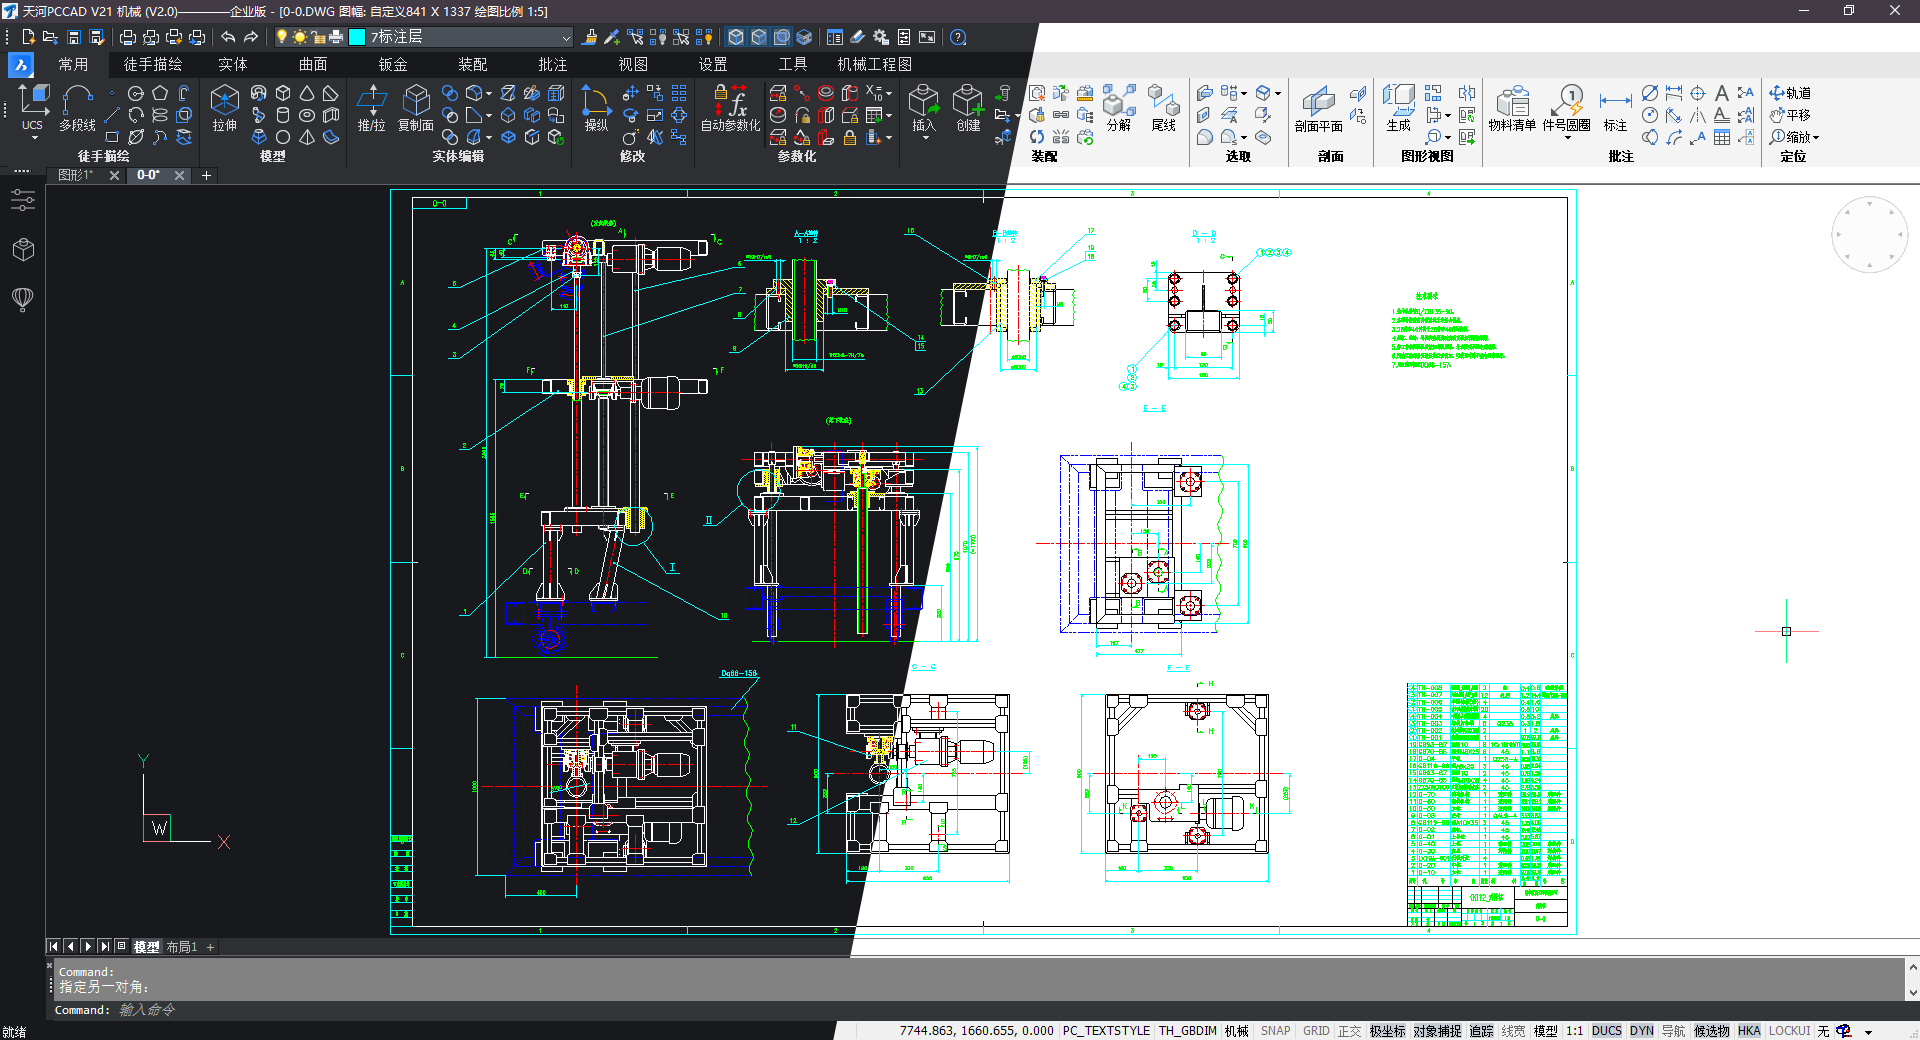Click the save icon in quick toolbar

[73, 37]
